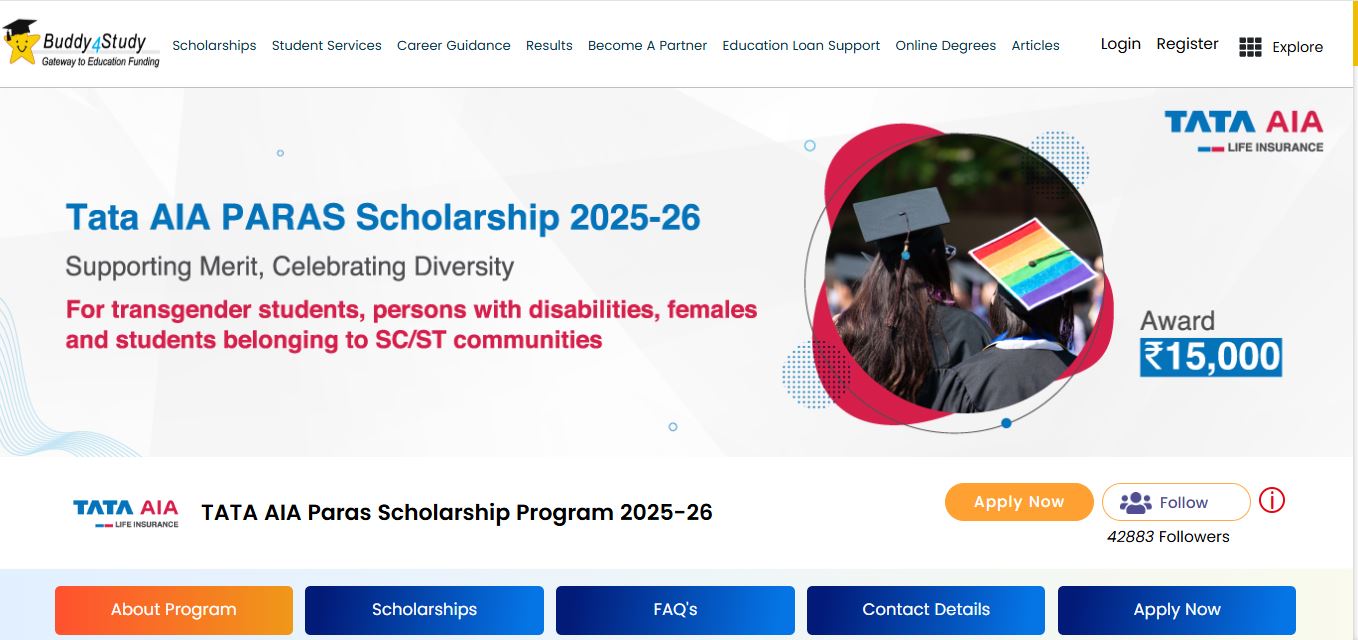Image resolution: width=1358 pixels, height=640 pixels.
Task: Go to Results in the top navigation
Action: pos(549,45)
